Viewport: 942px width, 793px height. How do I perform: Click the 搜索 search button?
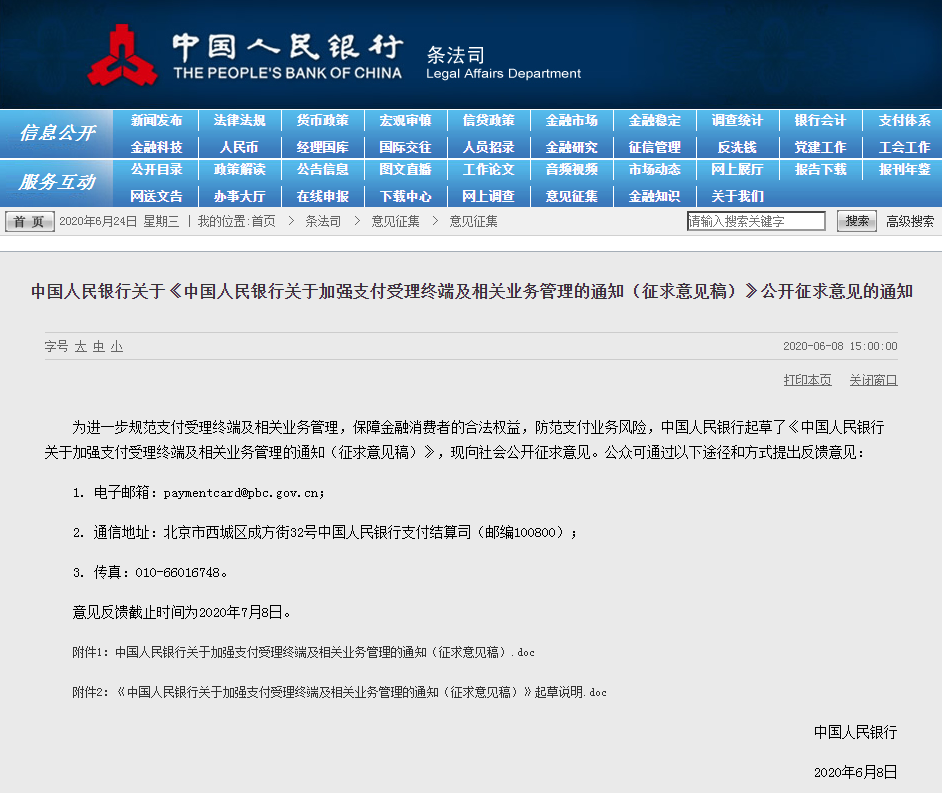[857, 221]
